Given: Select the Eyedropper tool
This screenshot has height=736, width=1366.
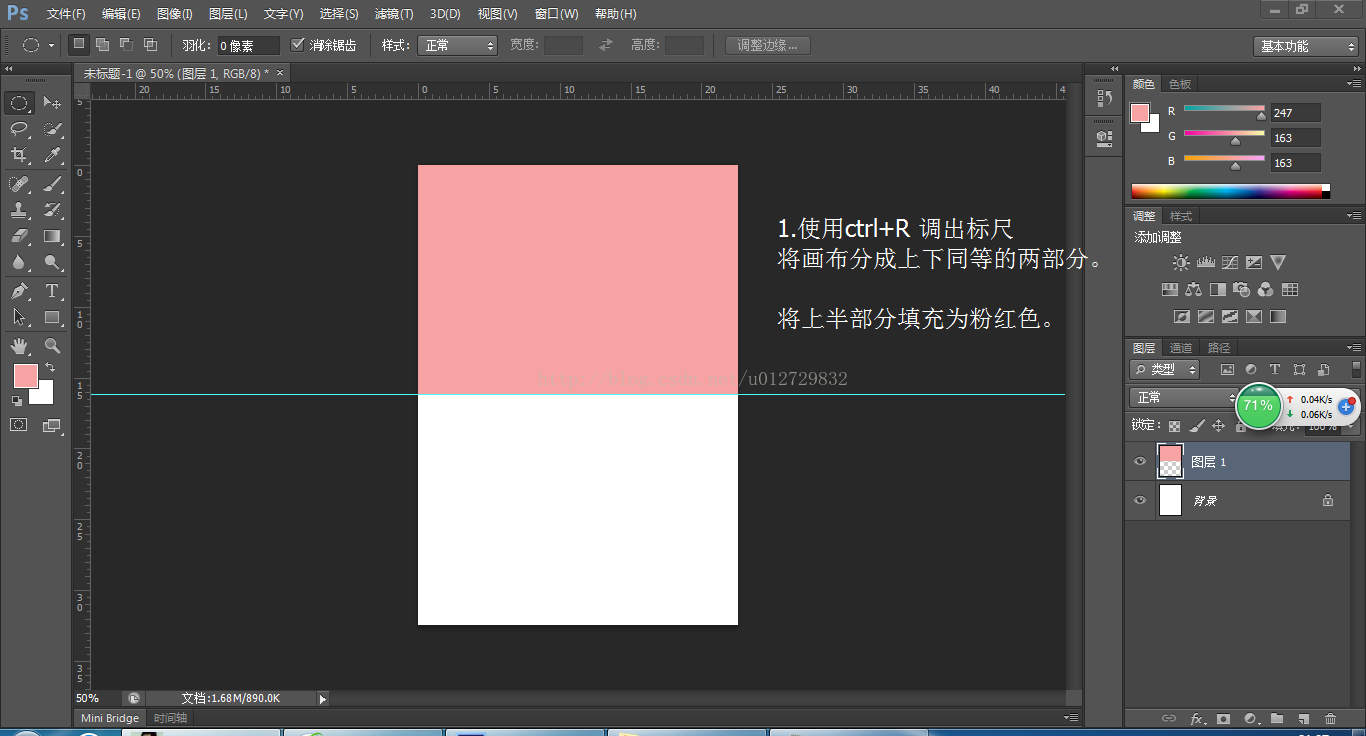Looking at the screenshot, I should [x=52, y=155].
